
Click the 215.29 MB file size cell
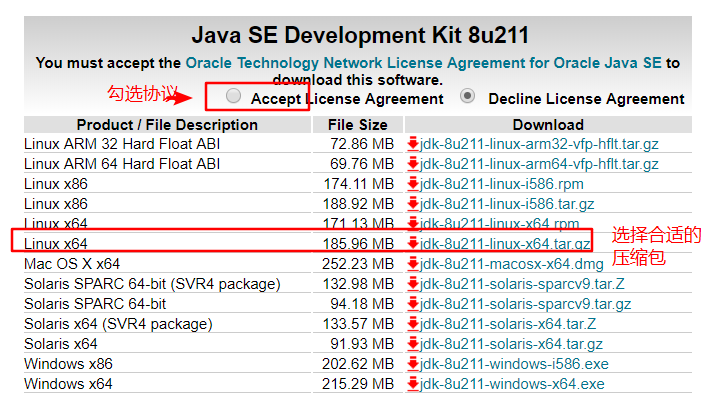pyautogui.click(x=358, y=384)
